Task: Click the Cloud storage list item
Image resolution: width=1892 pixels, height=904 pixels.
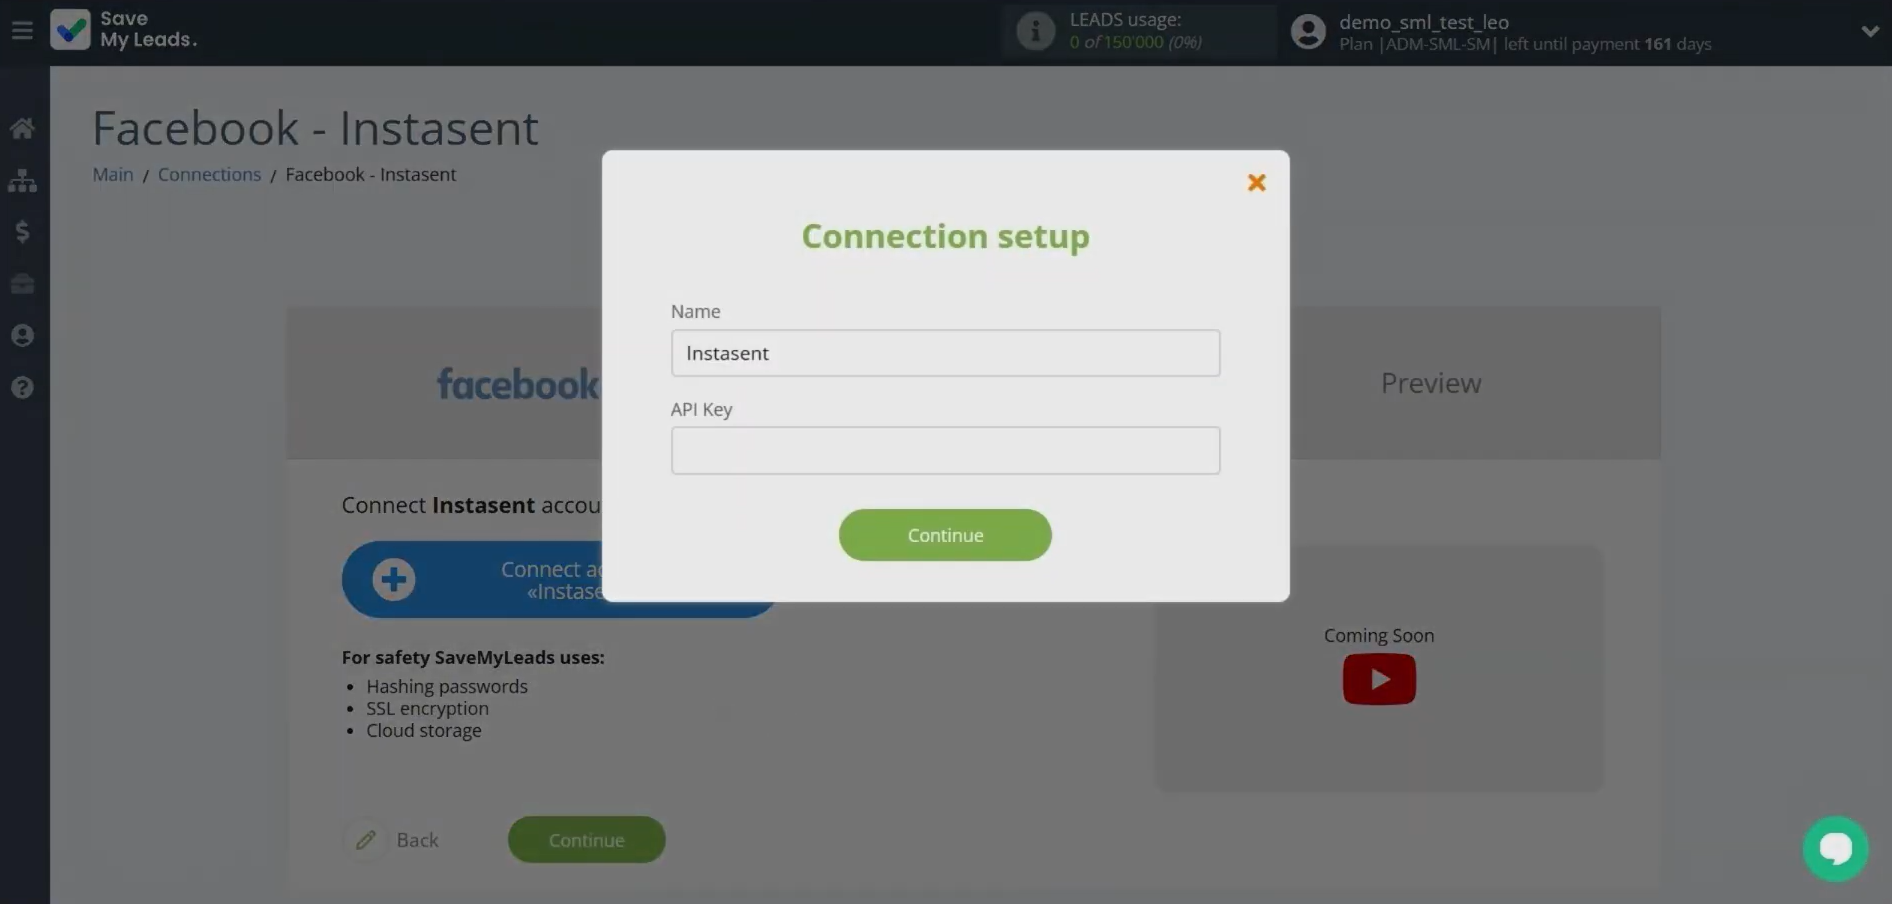Action: pyautogui.click(x=423, y=730)
